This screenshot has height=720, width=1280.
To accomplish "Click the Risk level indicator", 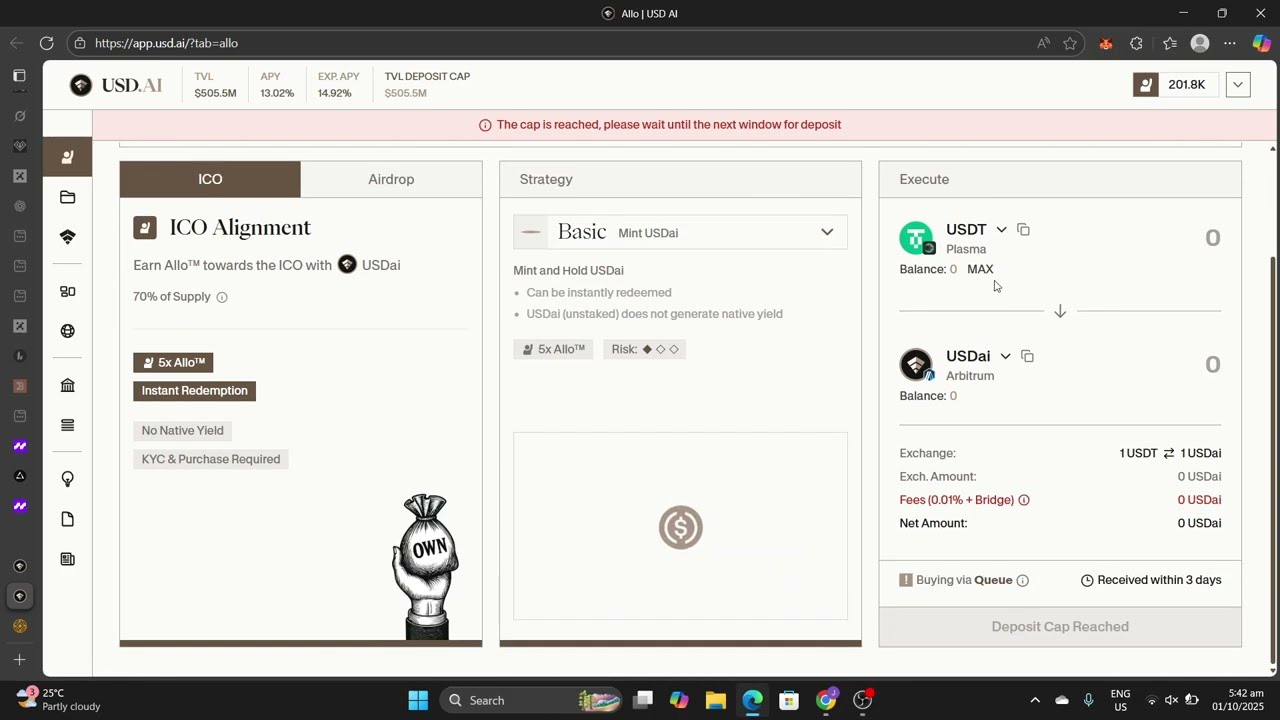I will tap(645, 349).
